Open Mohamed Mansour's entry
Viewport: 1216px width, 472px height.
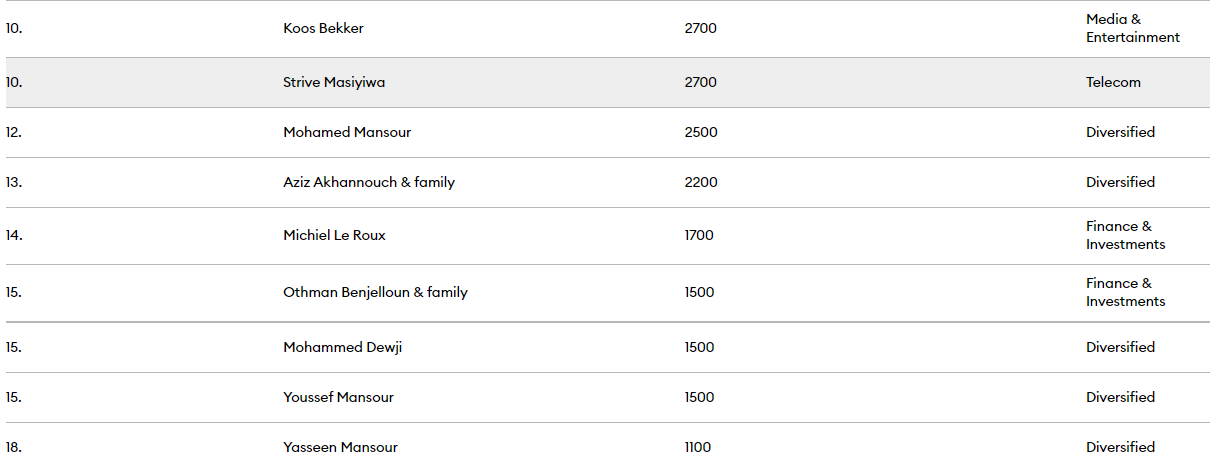pos(347,132)
